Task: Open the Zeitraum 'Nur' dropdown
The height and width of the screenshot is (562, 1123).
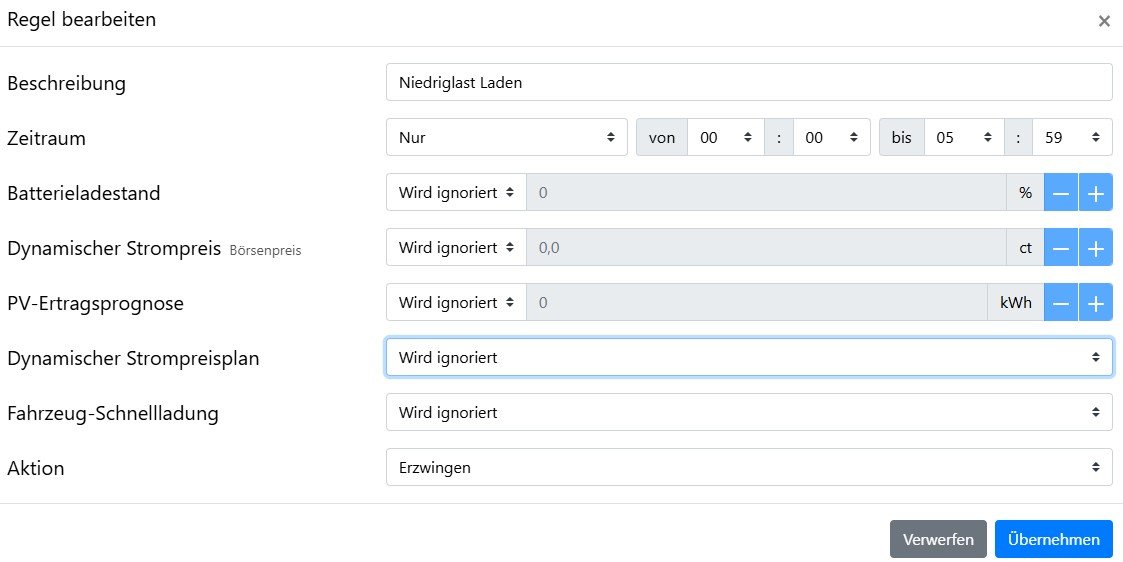Action: click(x=507, y=138)
